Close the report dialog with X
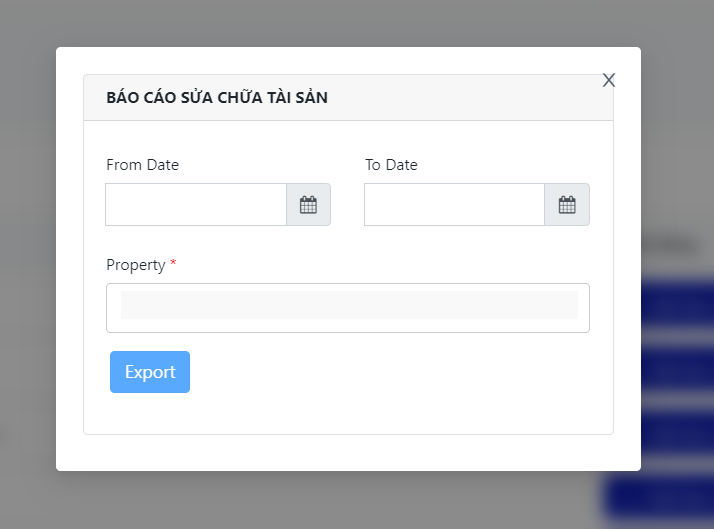This screenshot has height=529, width=714. 608,80
